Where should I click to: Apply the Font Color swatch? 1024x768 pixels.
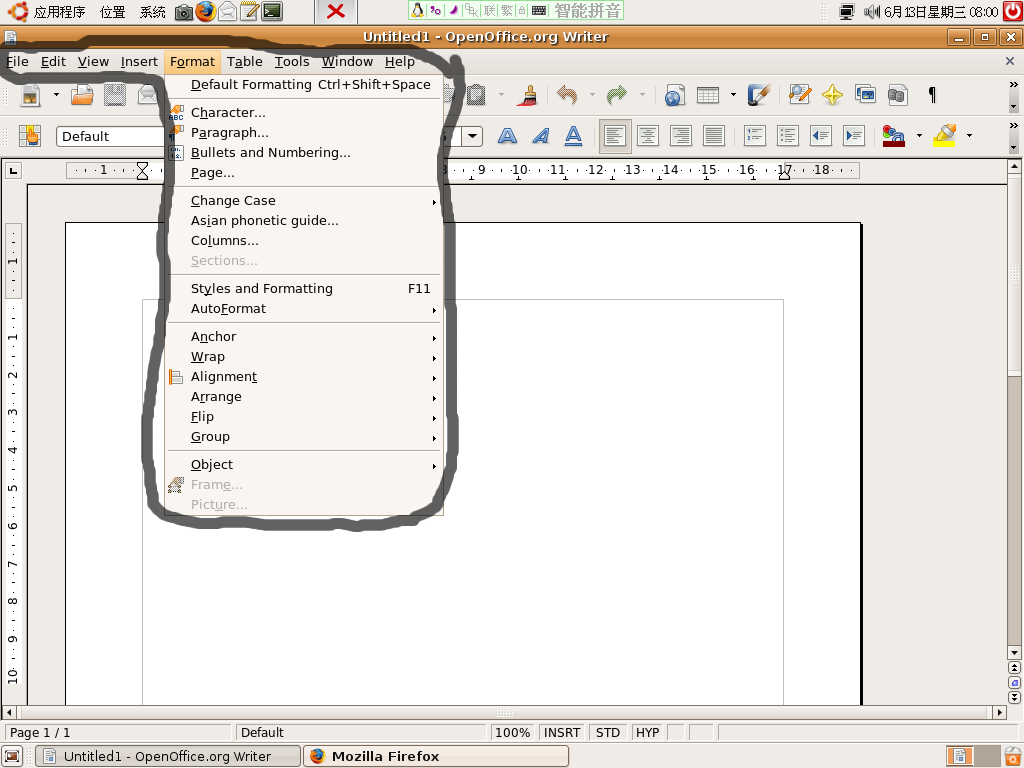(x=894, y=136)
